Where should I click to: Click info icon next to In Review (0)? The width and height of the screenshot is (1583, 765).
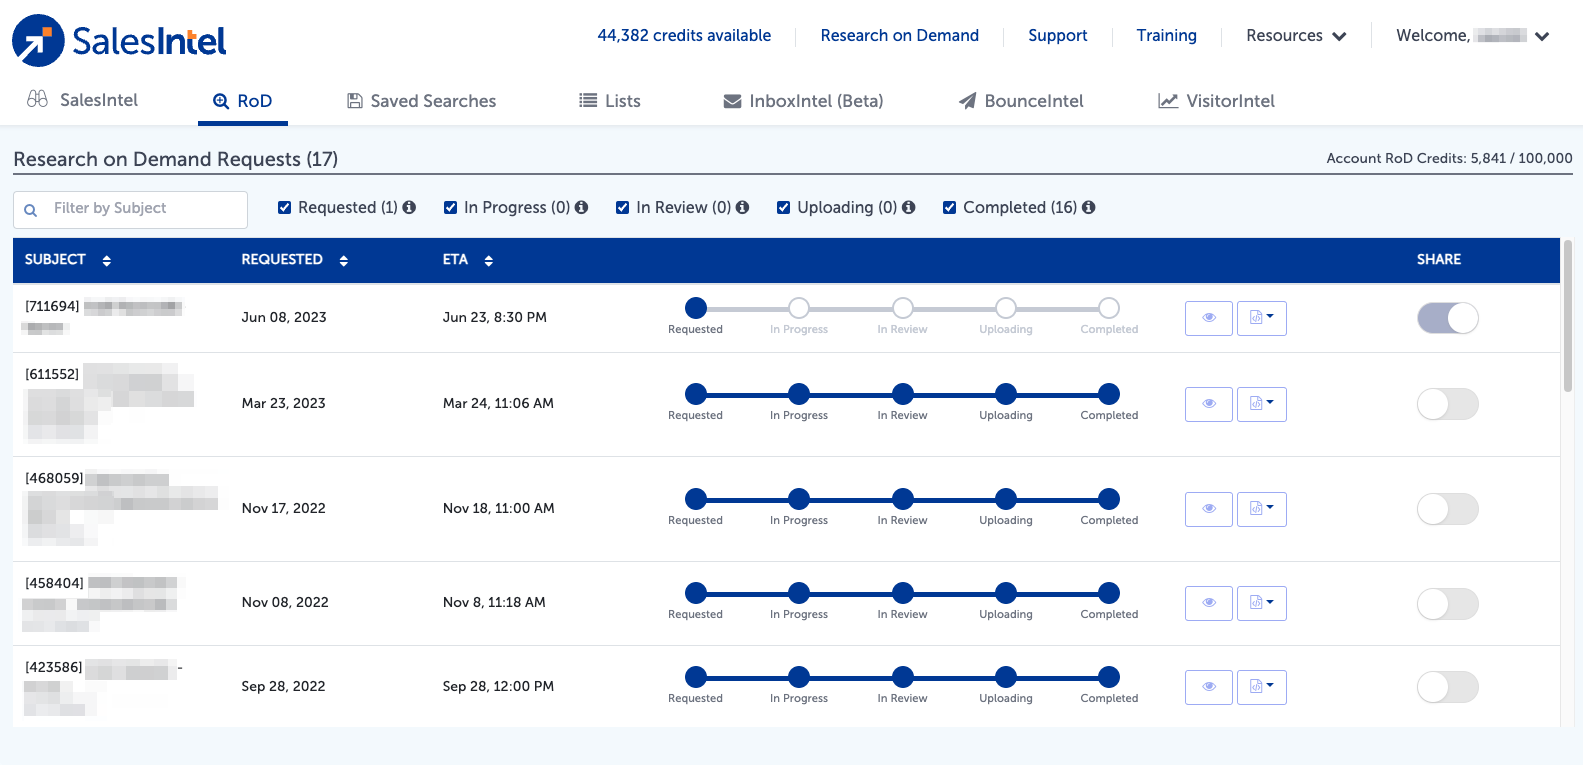742,207
